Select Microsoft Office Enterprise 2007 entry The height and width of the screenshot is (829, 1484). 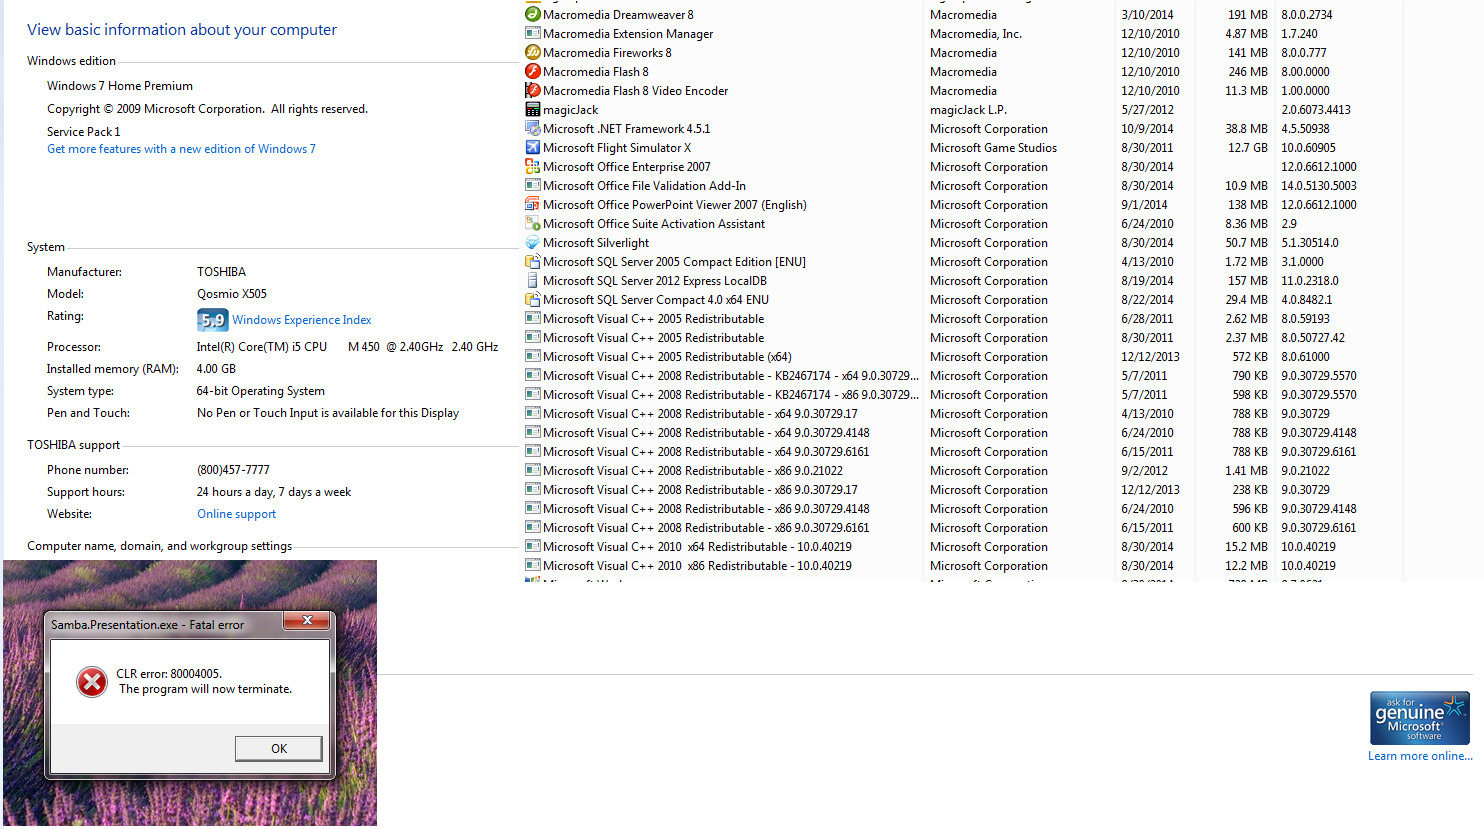(x=627, y=166)
